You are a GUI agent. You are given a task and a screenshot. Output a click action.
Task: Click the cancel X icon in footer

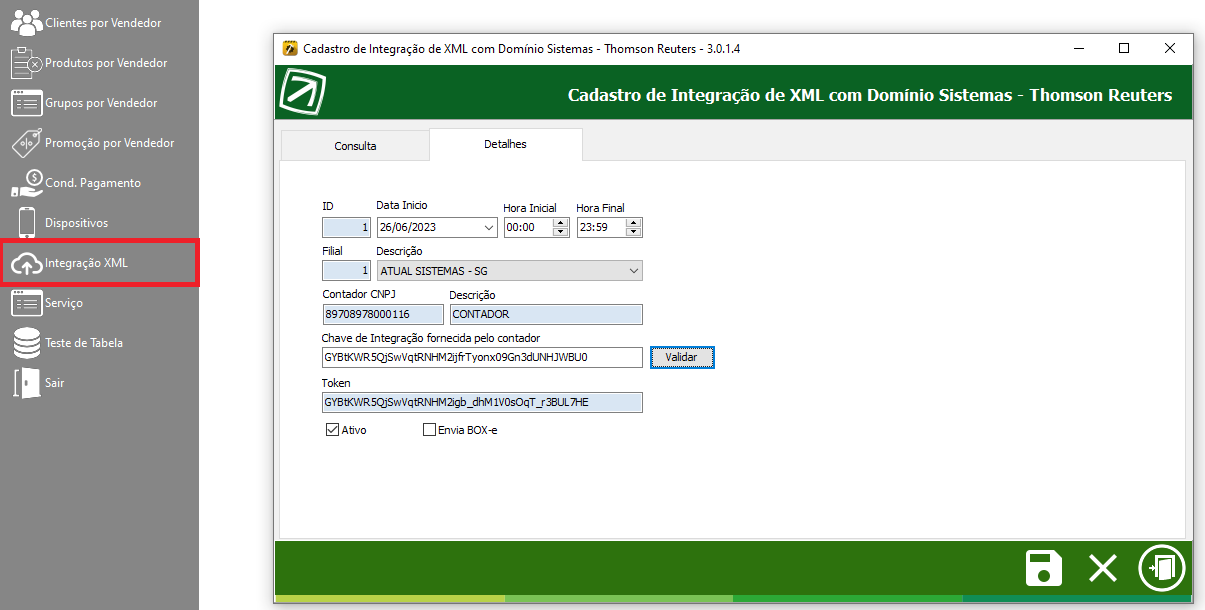(1103, 568)
